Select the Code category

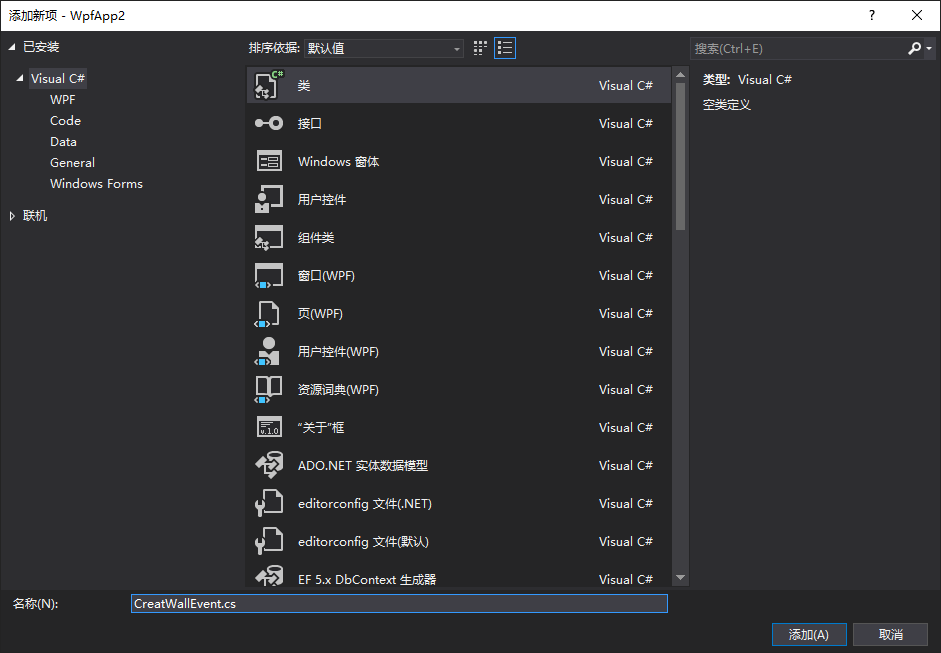coord(65,121)
